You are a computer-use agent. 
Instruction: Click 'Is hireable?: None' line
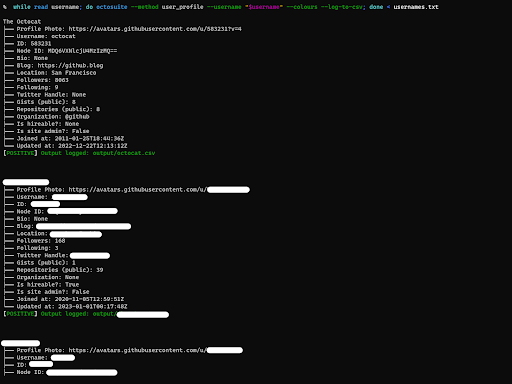point(48,124)
